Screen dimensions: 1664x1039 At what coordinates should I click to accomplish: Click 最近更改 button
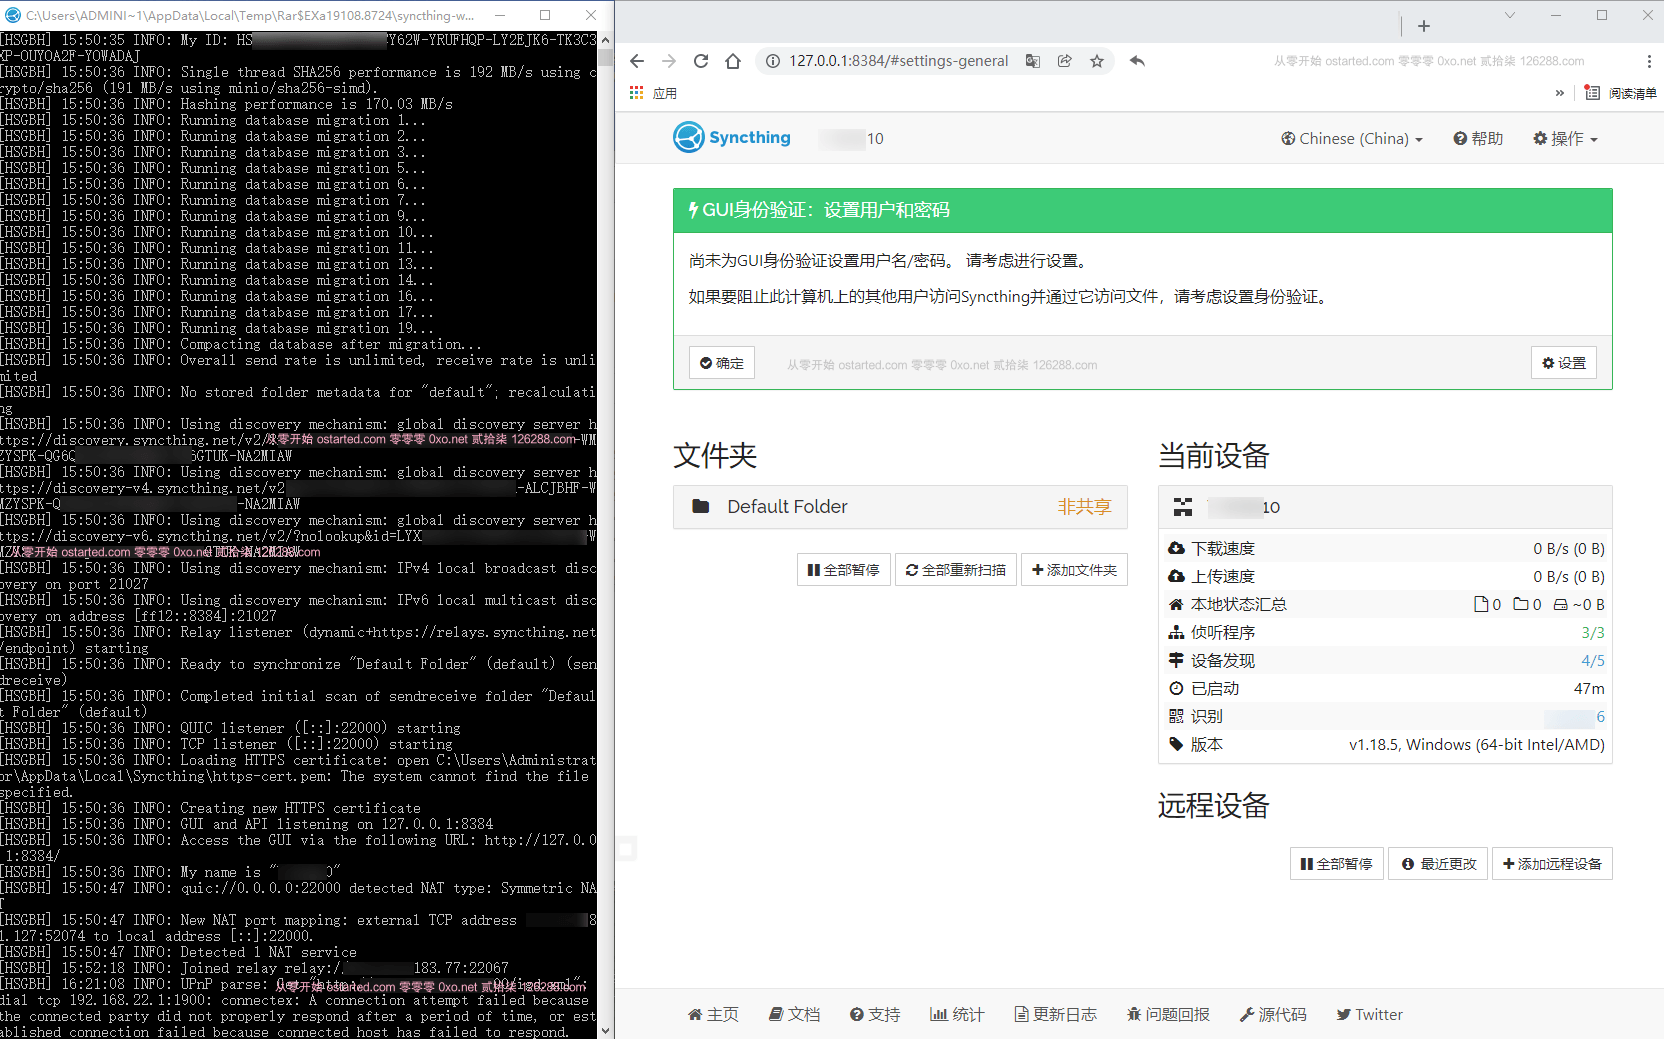pyautogui.click(x=1438, y=864)
